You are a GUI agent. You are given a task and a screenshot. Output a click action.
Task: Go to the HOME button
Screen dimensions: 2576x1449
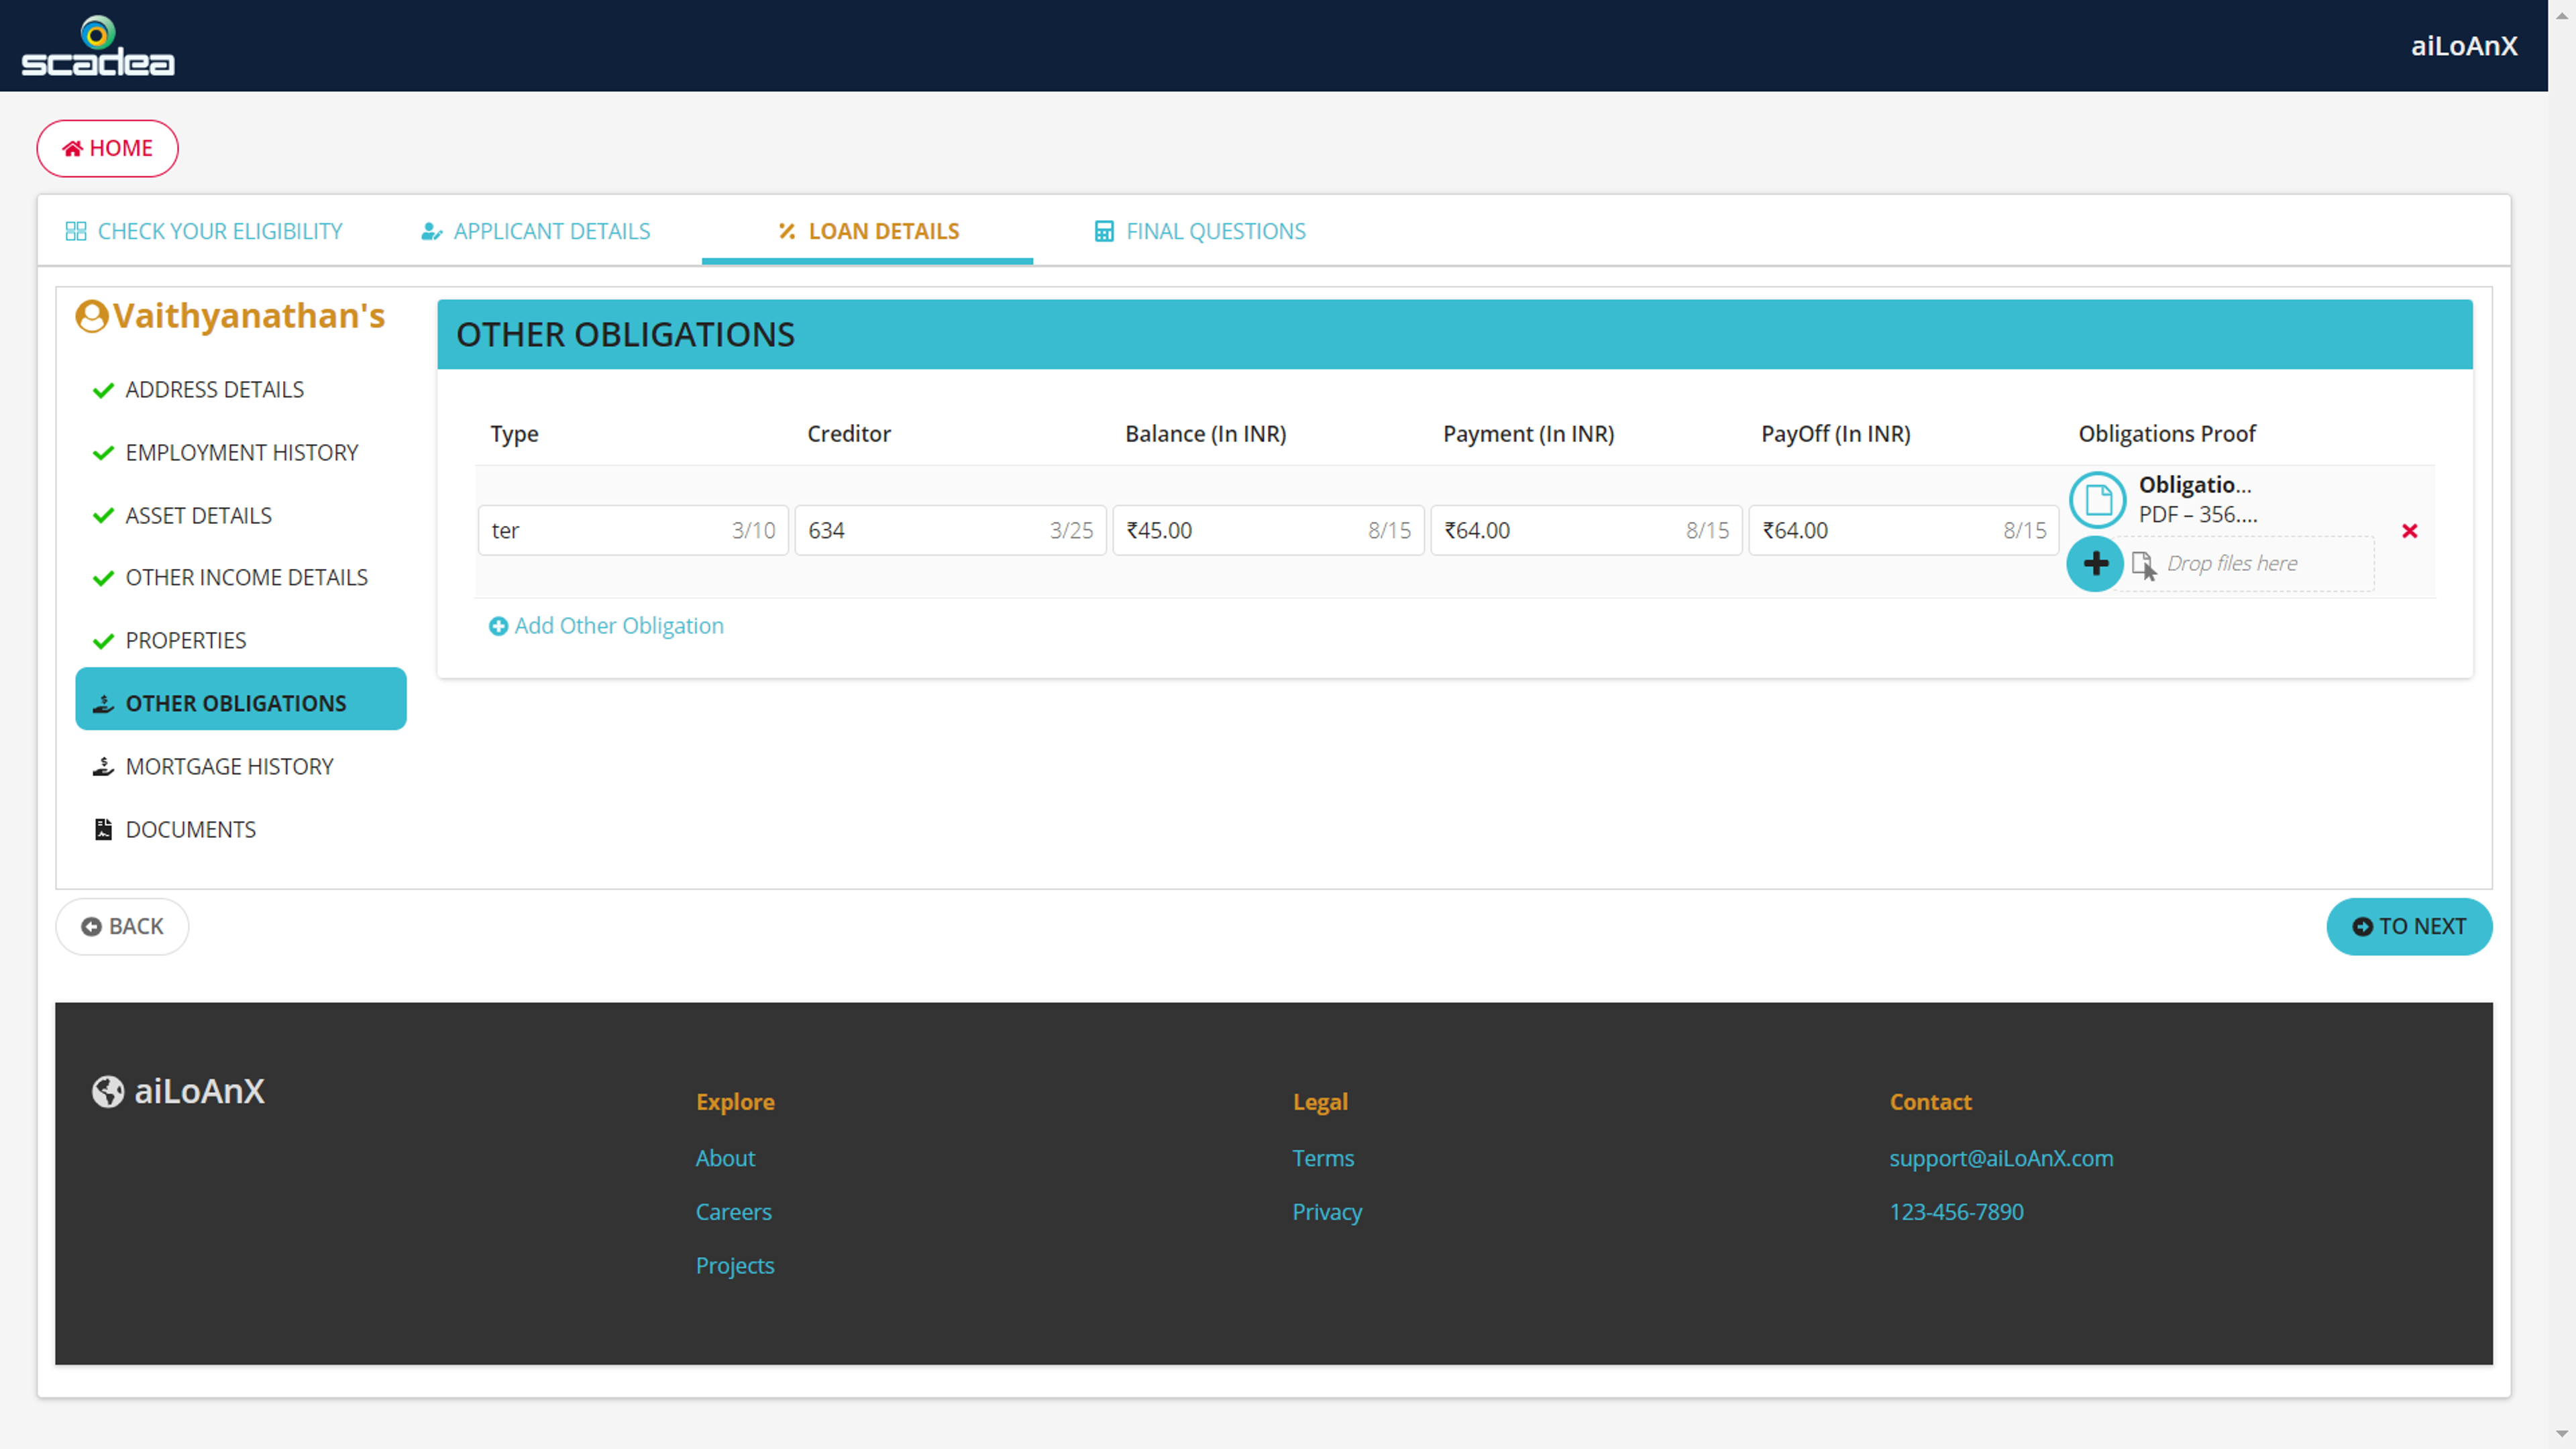point(108,148)
